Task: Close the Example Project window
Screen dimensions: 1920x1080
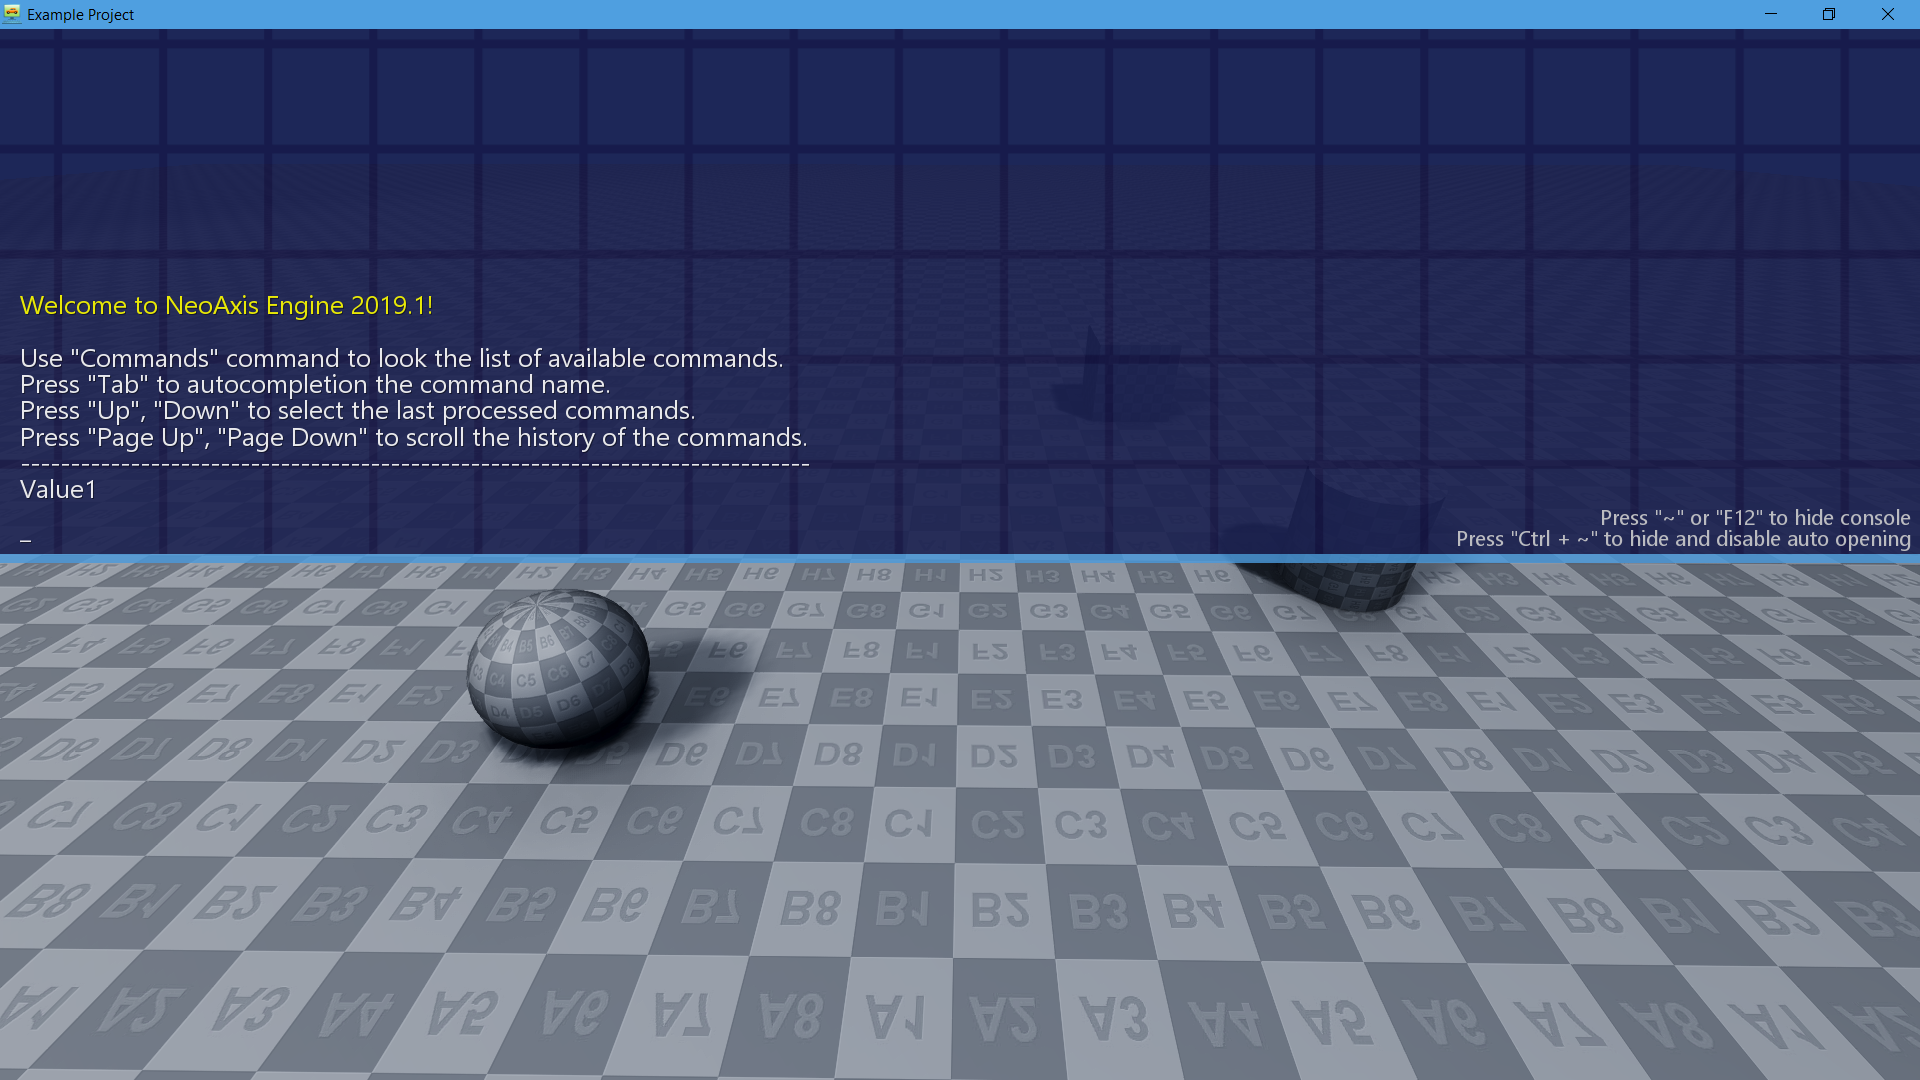Action: pos(1888,14)
